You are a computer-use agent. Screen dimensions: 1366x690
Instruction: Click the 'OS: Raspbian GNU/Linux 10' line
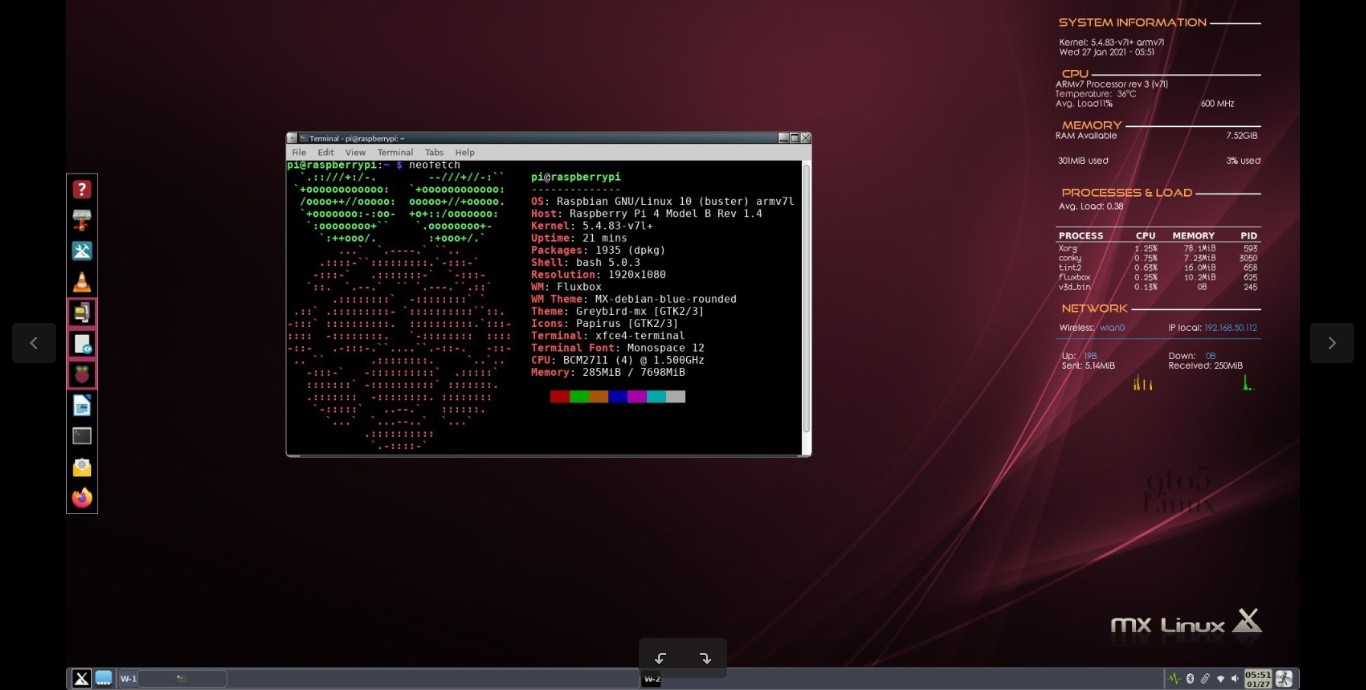pyautogui.click(x=662, y=201)
